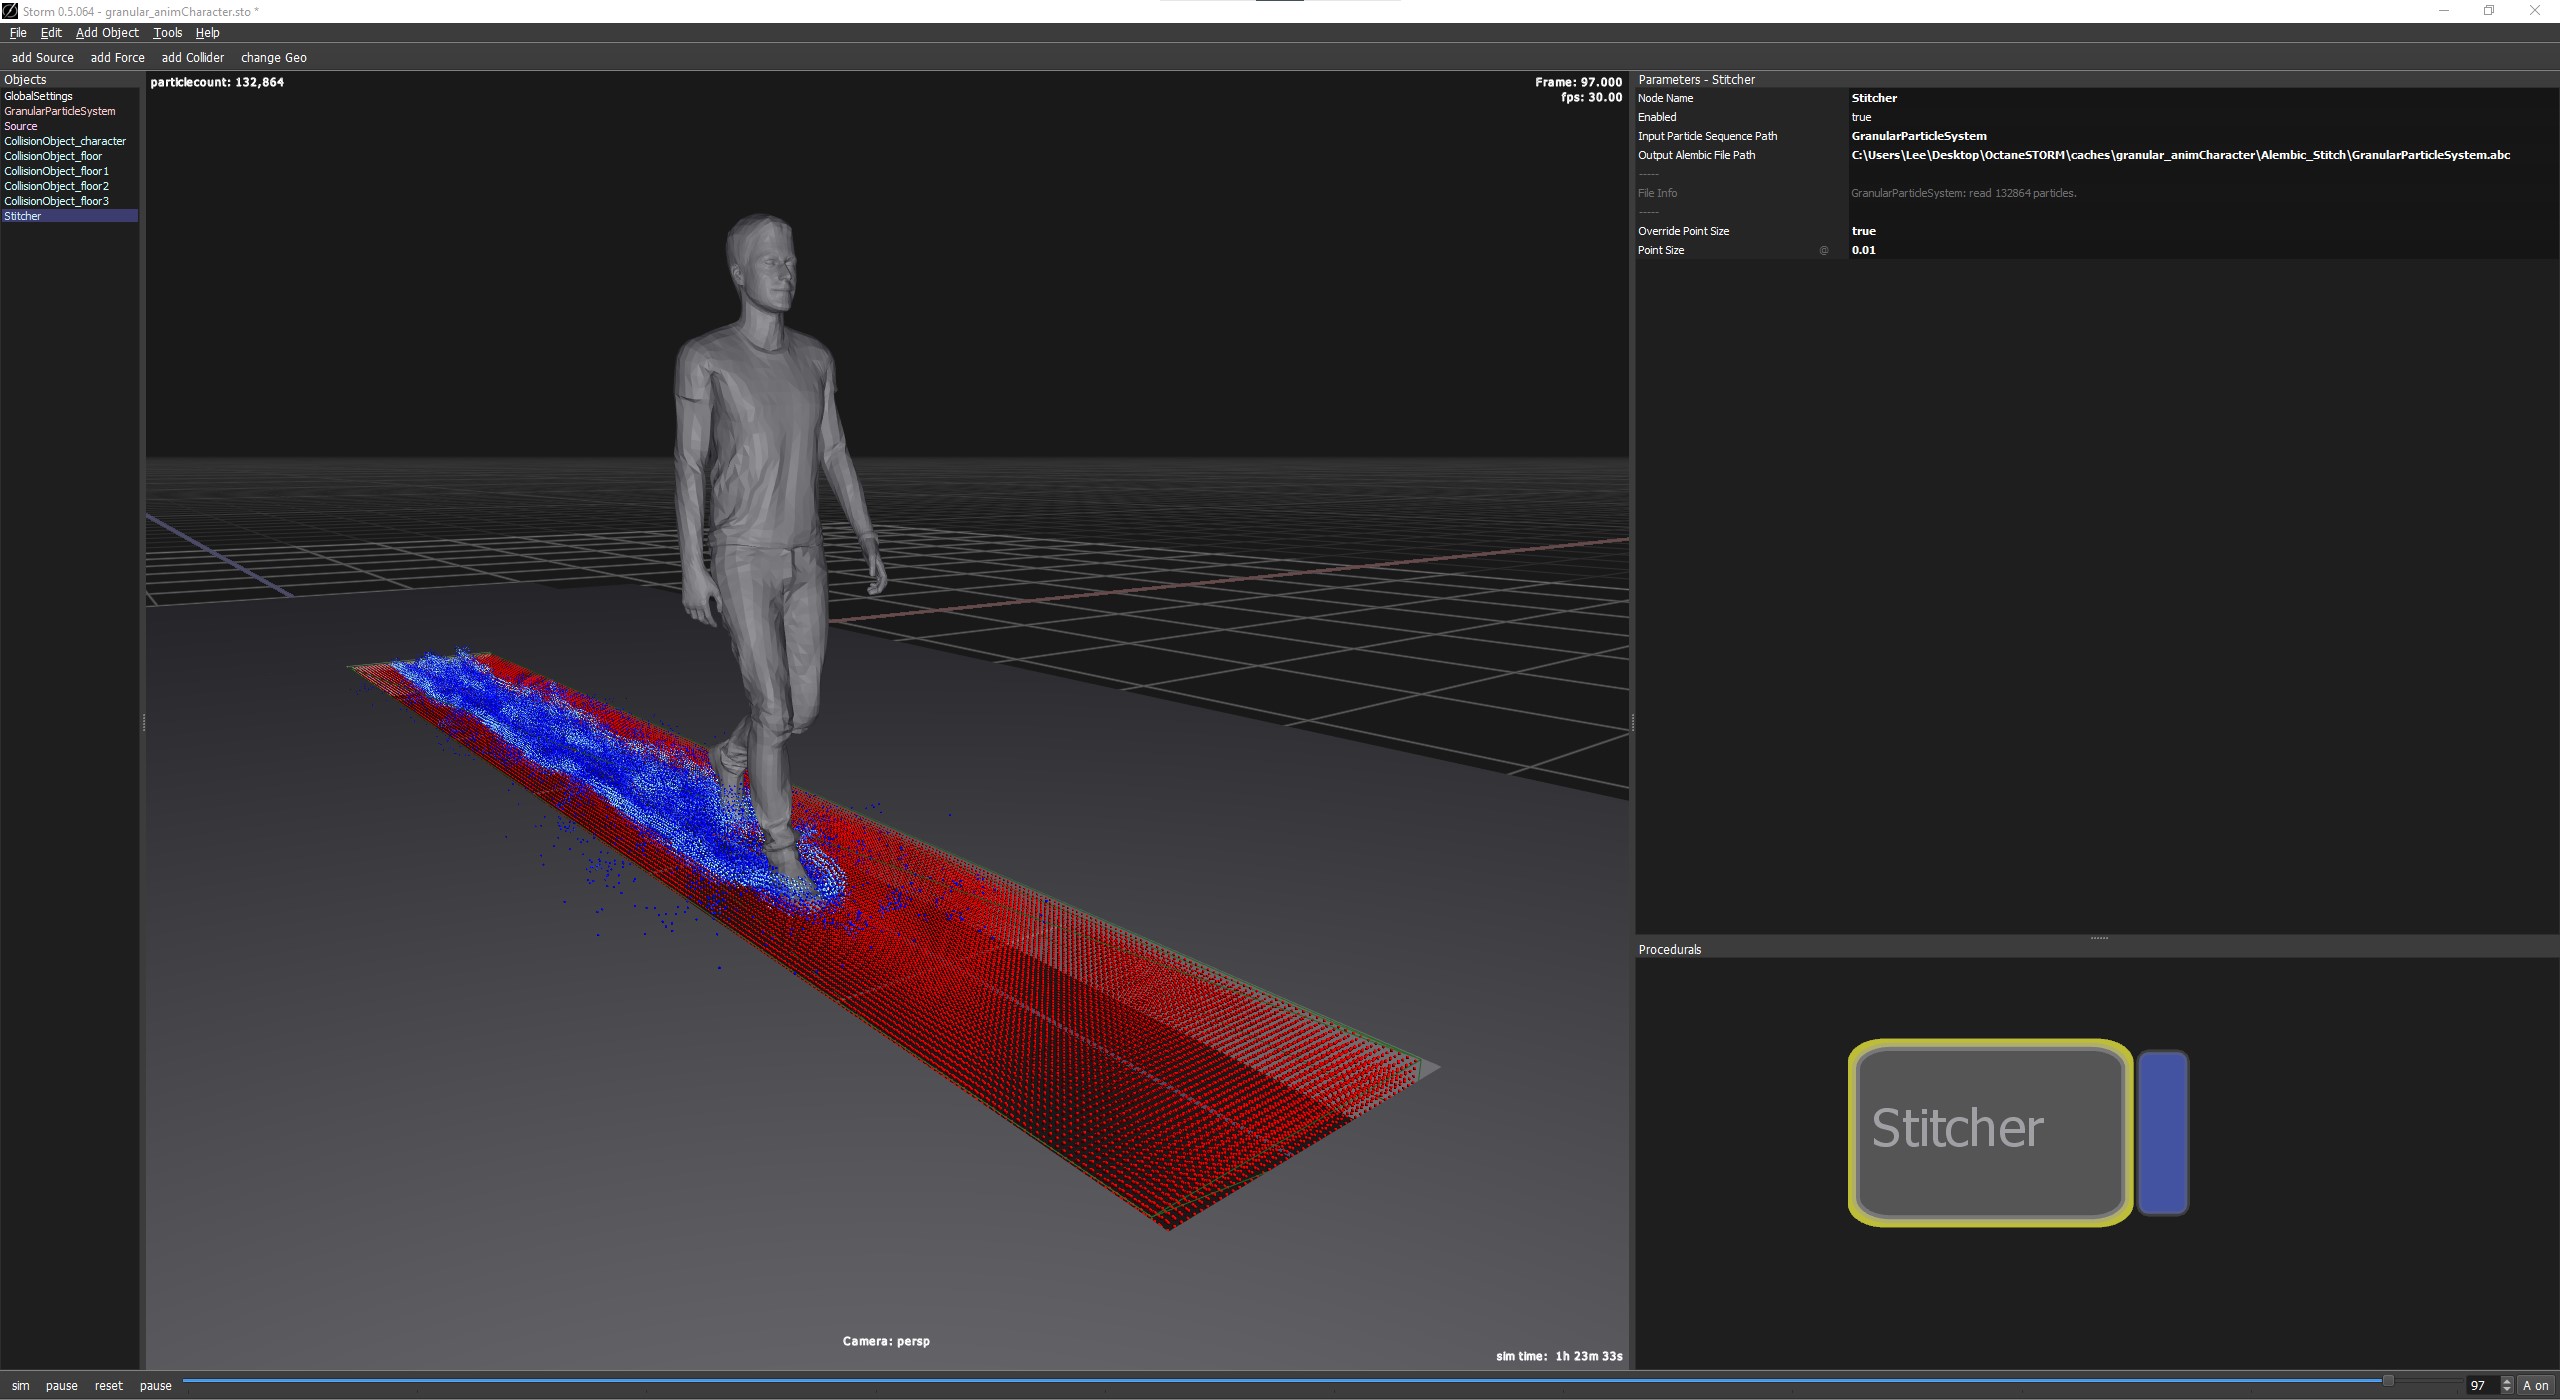
Task: Open the Tools menu
Action: point(167,33)
